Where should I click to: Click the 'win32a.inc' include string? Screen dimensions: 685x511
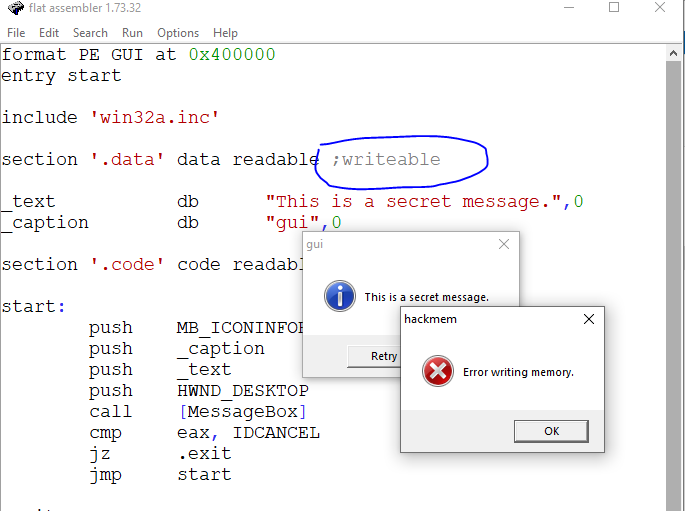[154, 117]
